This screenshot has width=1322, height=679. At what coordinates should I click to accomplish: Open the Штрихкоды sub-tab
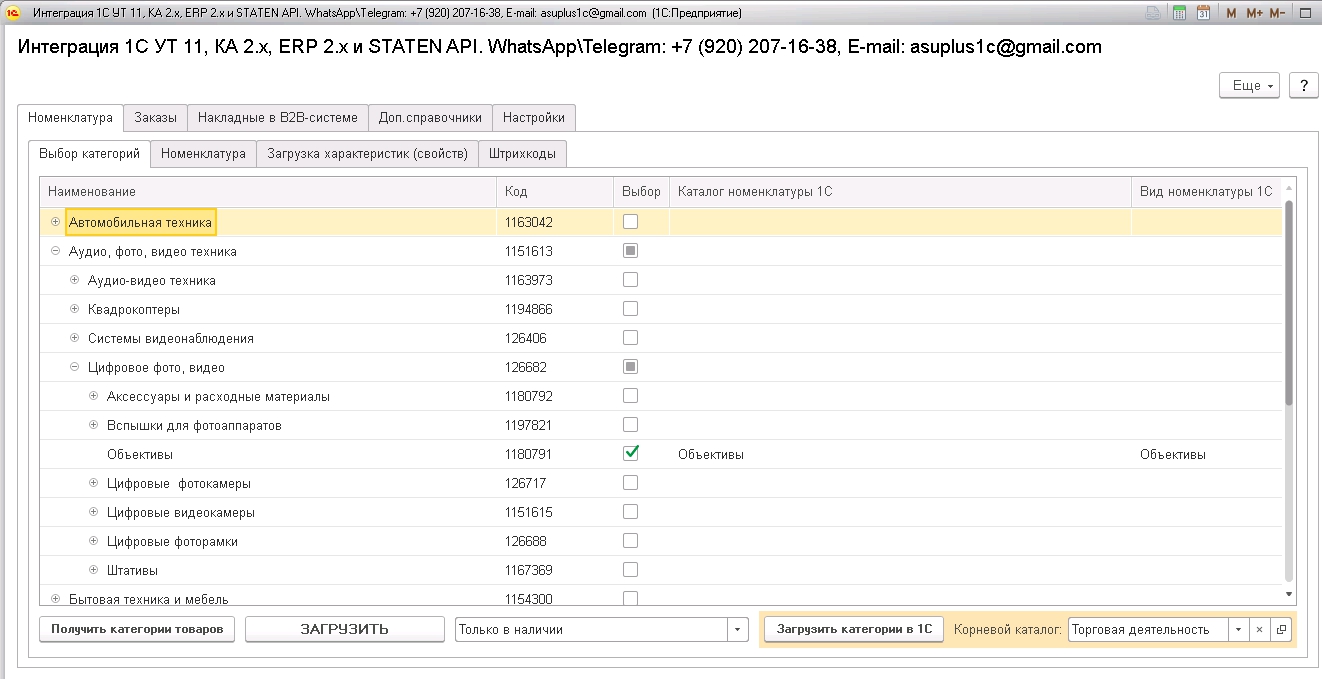coord(523,154)
